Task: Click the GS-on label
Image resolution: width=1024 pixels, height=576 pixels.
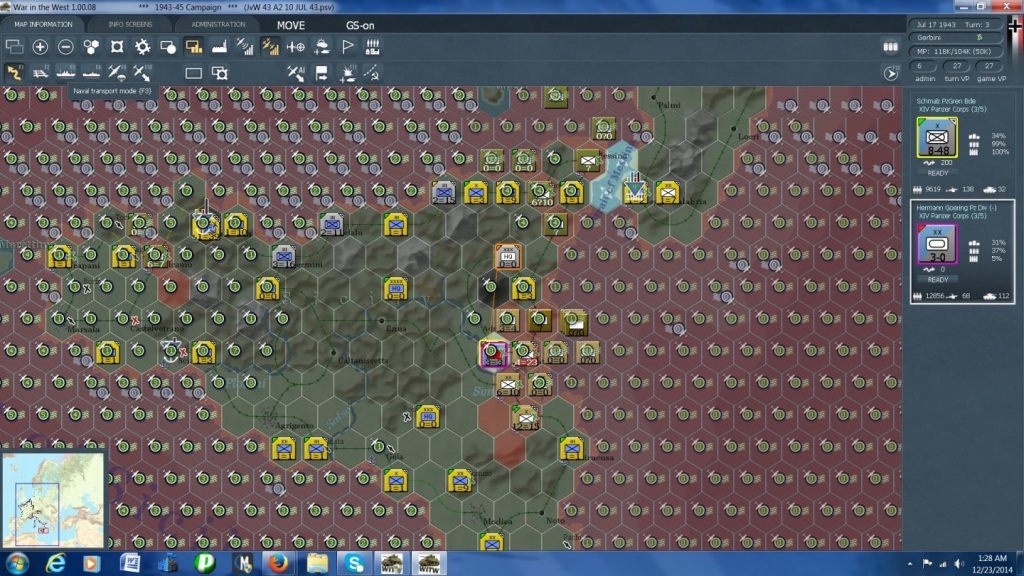Action: point(360,25)
